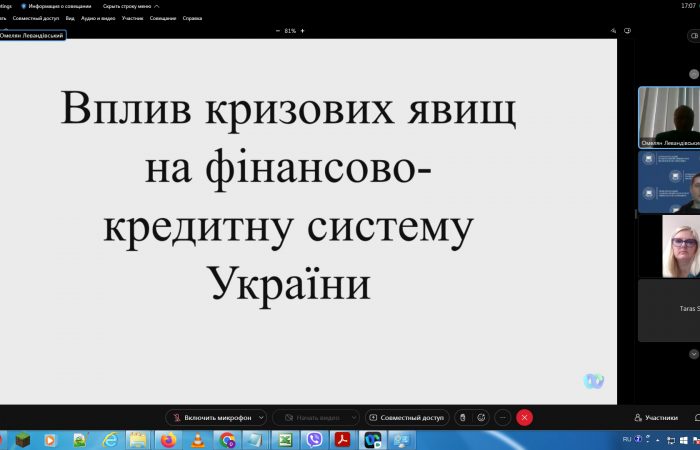Toggle the Начать видео camera button
Image resolution: width=700 pixels, height=450 pixels.
coord(312,418)
